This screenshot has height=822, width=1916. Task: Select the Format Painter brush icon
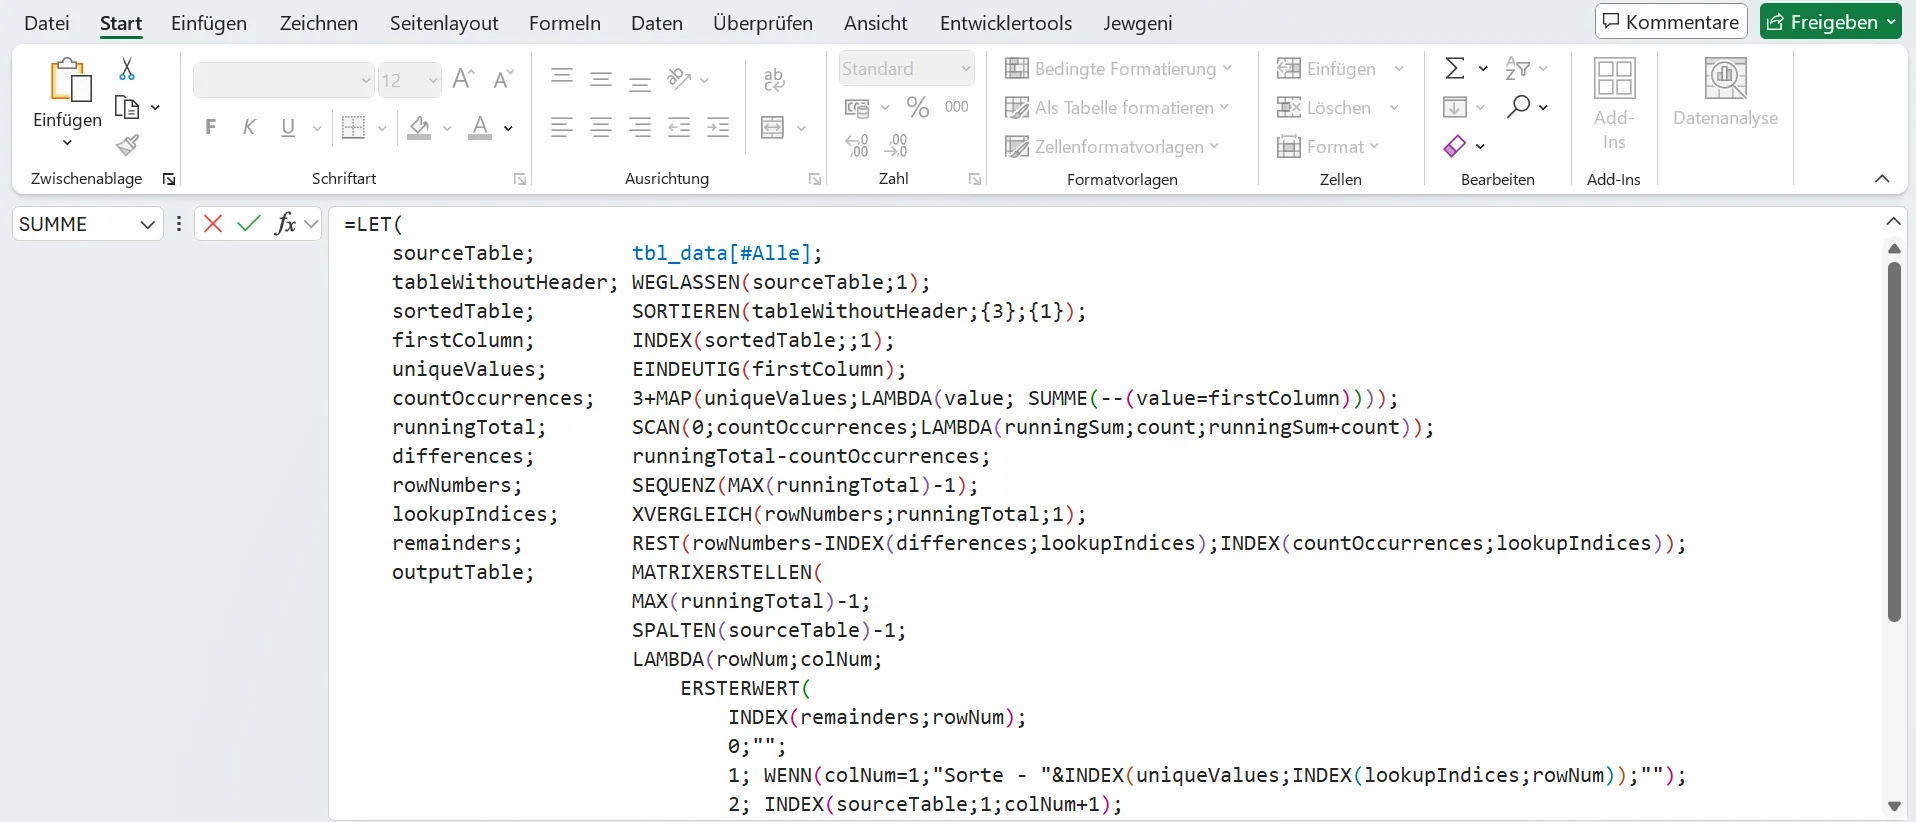coord(127,146)
